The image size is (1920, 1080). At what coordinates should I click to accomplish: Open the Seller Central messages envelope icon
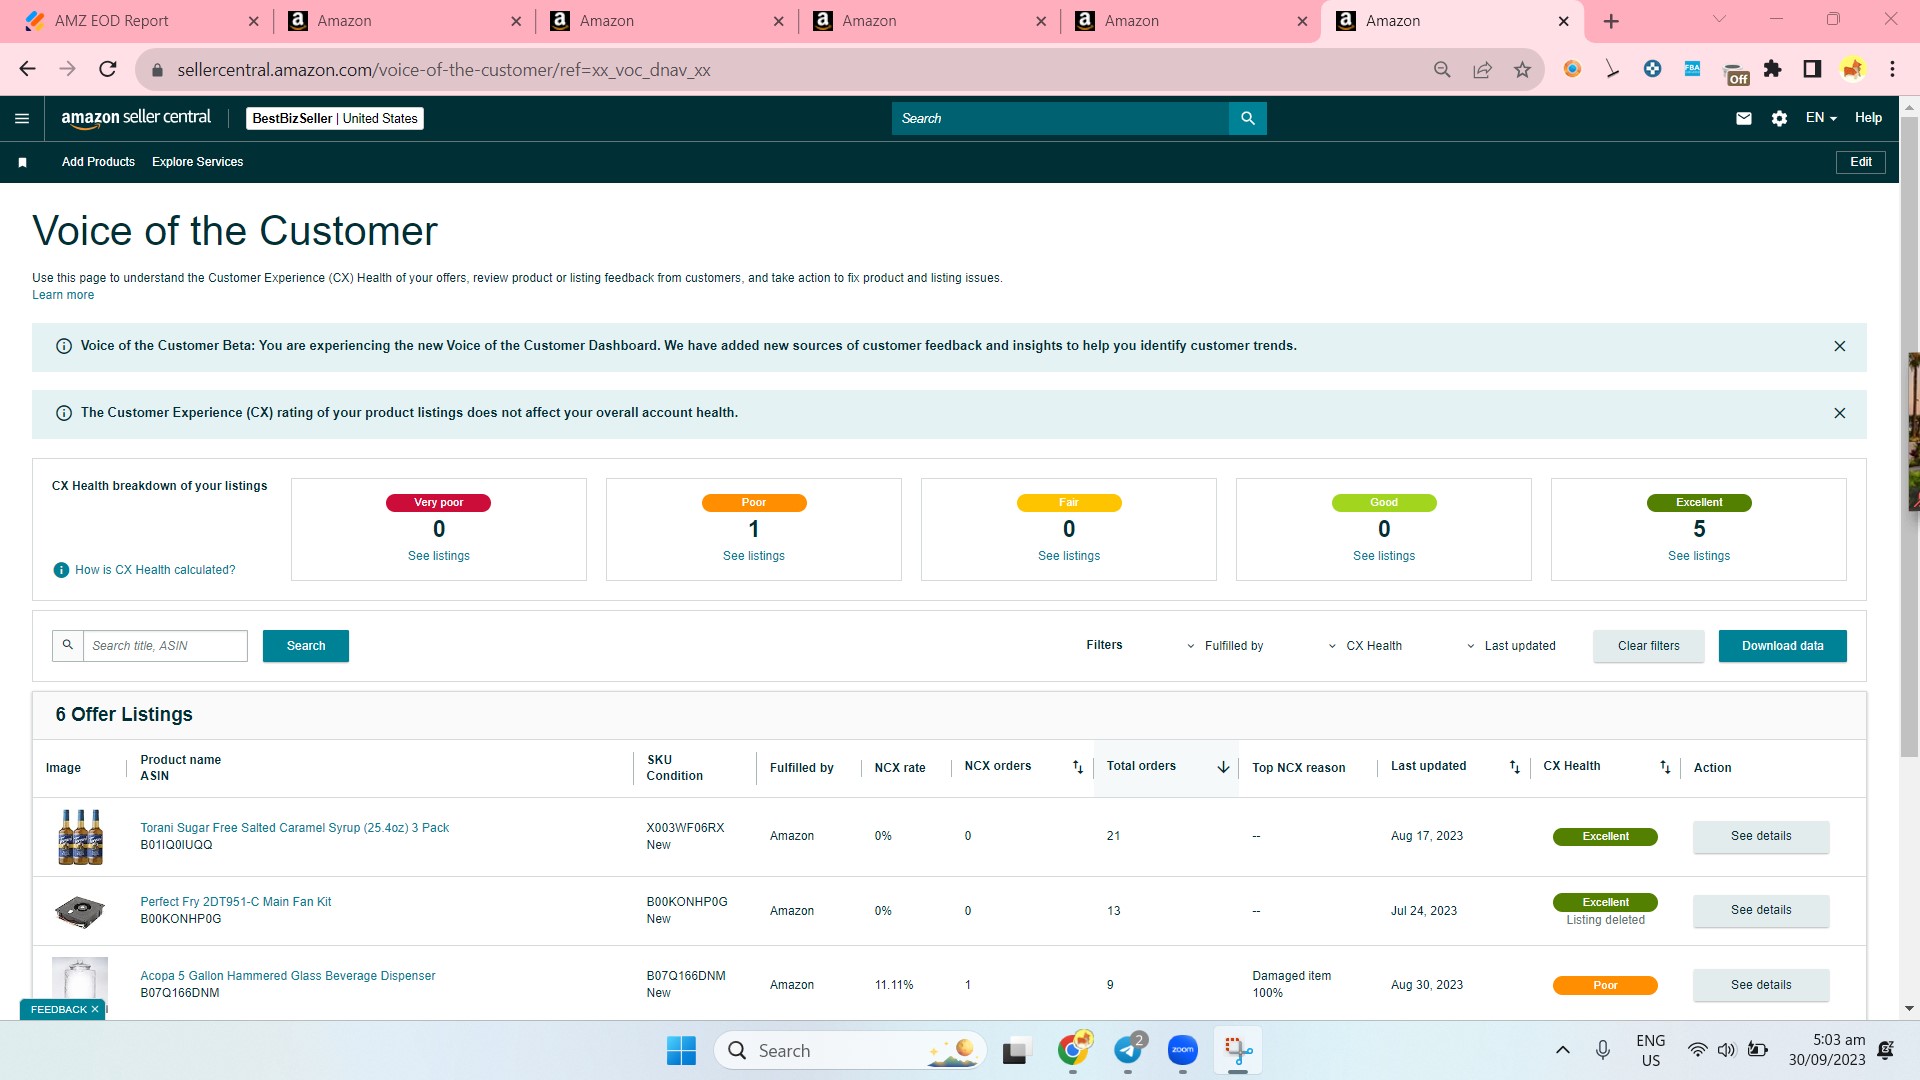click(1744, 118)
